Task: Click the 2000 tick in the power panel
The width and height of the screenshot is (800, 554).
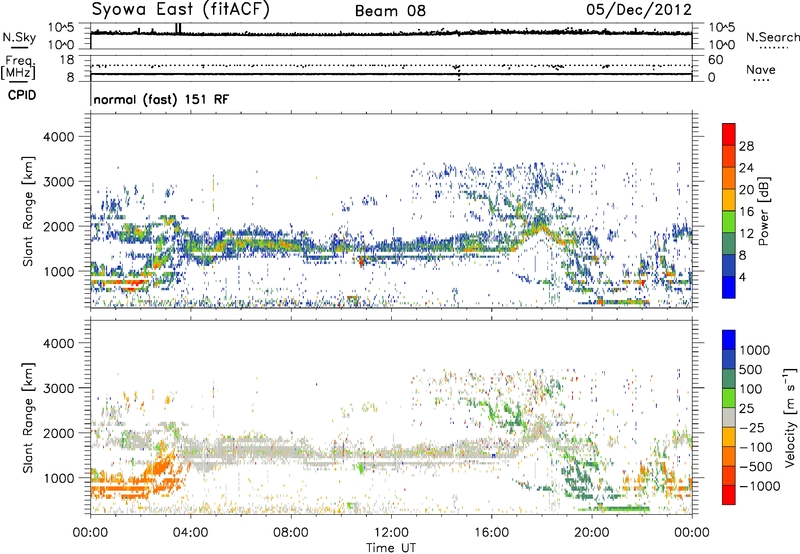Action: tap(58, 226)
